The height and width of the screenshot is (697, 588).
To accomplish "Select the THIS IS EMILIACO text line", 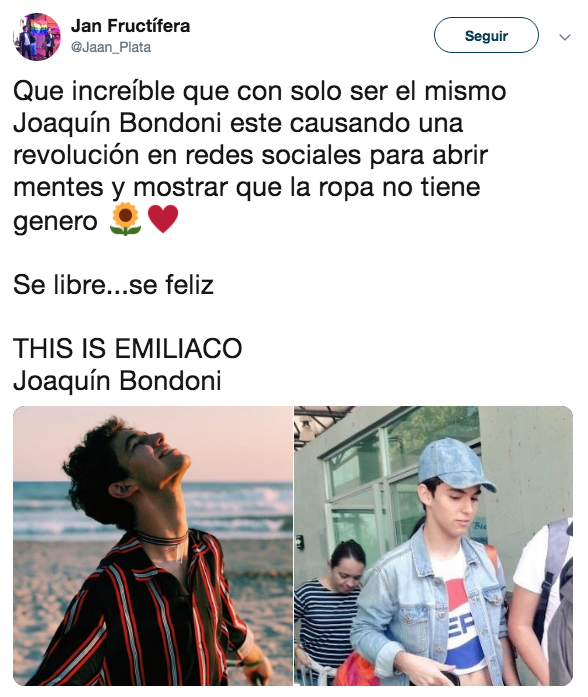I will [x=128, y=348].
